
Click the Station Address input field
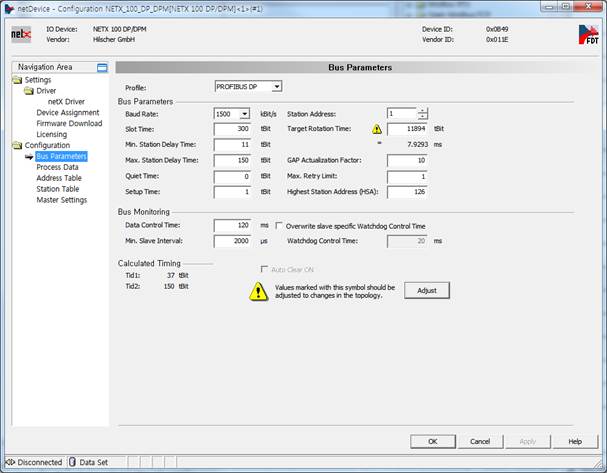pos(402,114)
